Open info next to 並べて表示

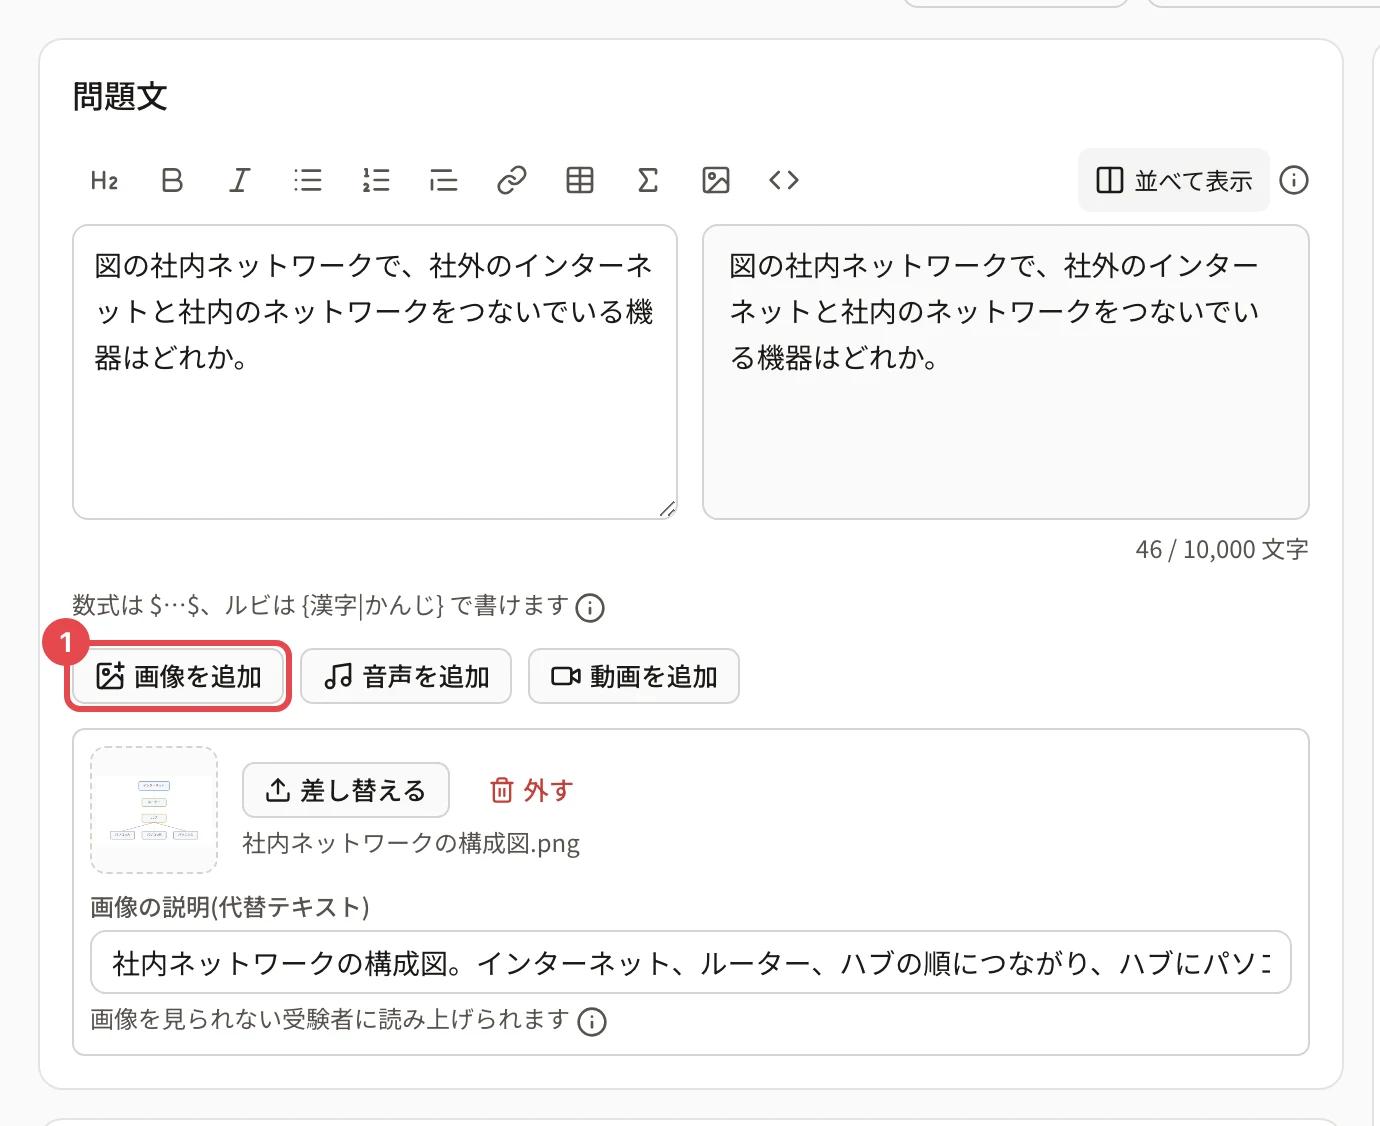[1294, 180]
